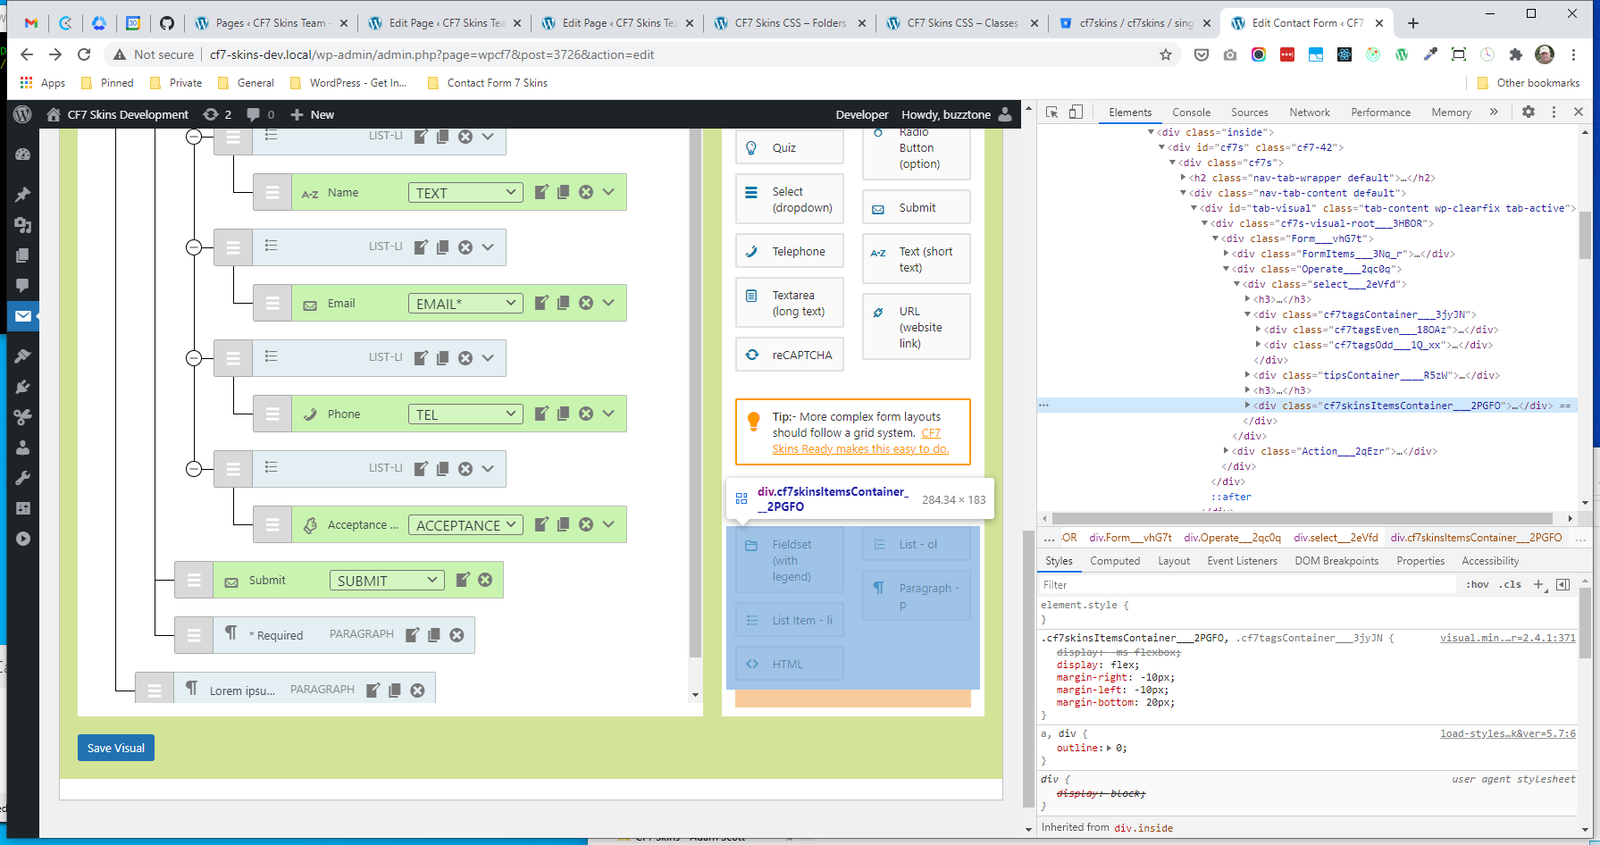The image size is (1600, 845).
Task: Collapse the list-li node above Name
Action: point(194,136)
